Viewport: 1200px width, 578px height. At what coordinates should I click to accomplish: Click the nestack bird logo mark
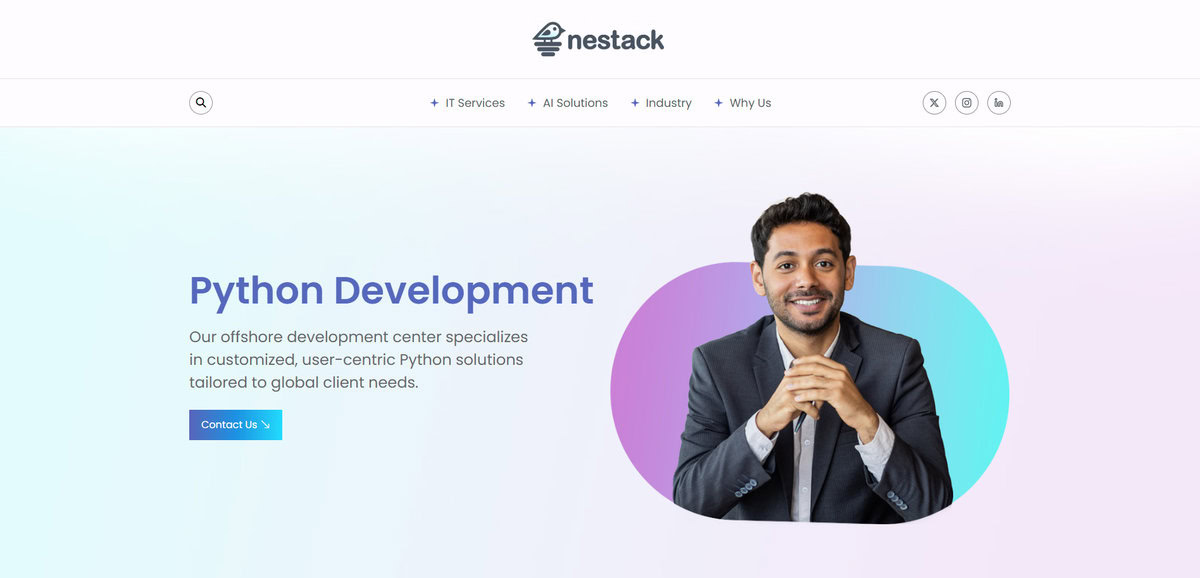548,38
